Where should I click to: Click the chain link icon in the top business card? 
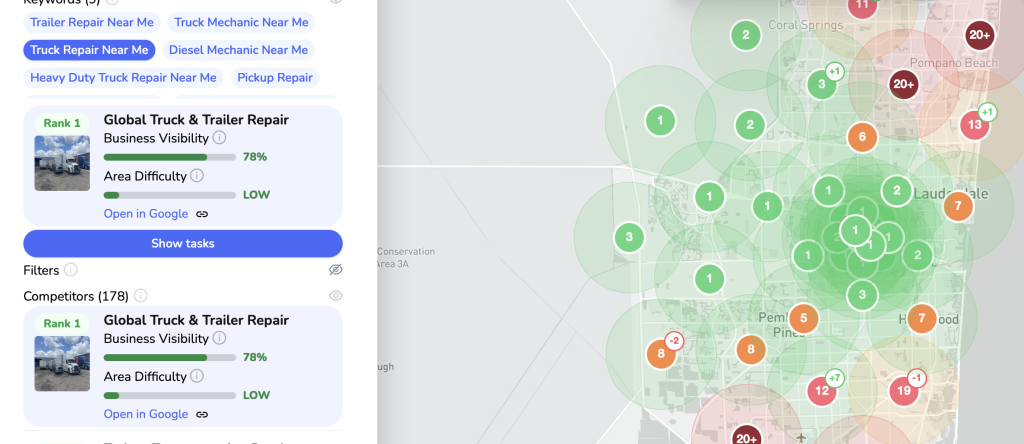202,214
